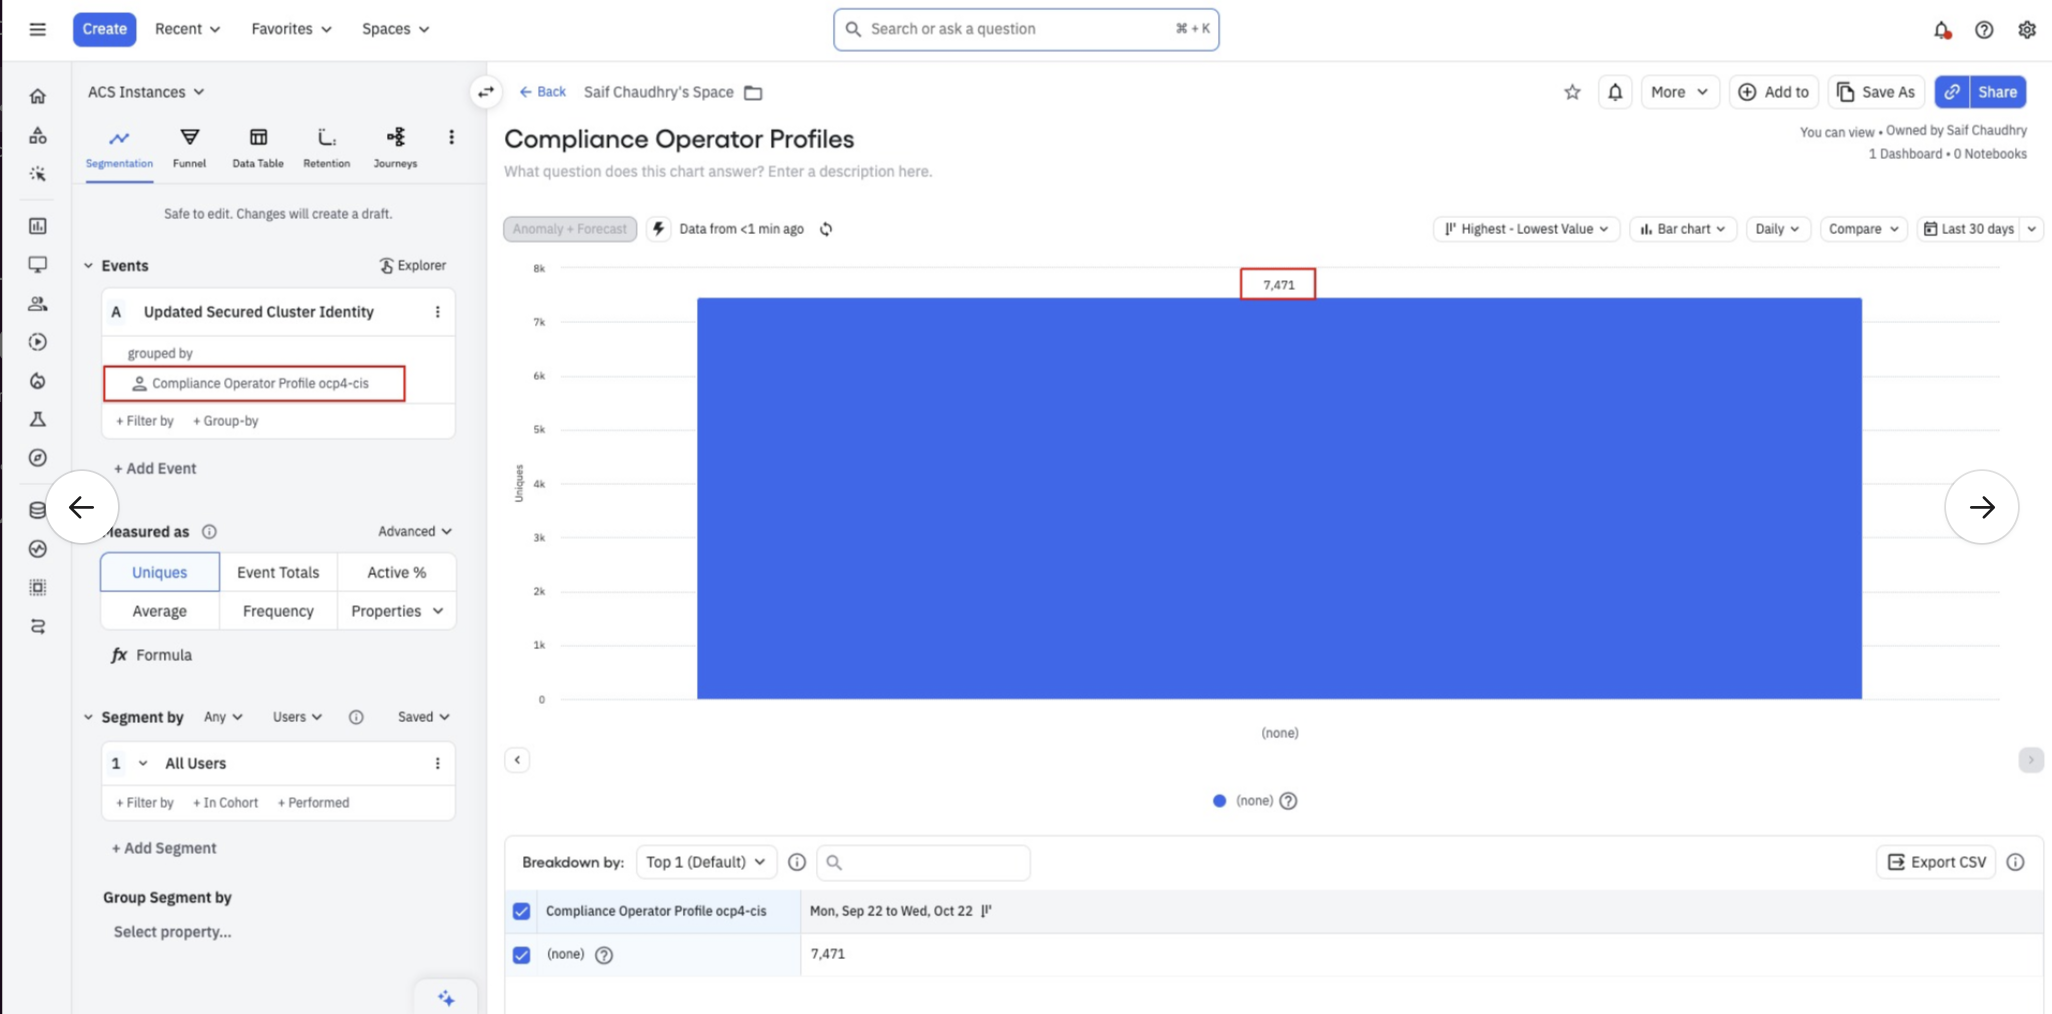Screen dimensions: 2052x1014
Task: Click the blue (none) legend color dot
Action: point(1219,801)
